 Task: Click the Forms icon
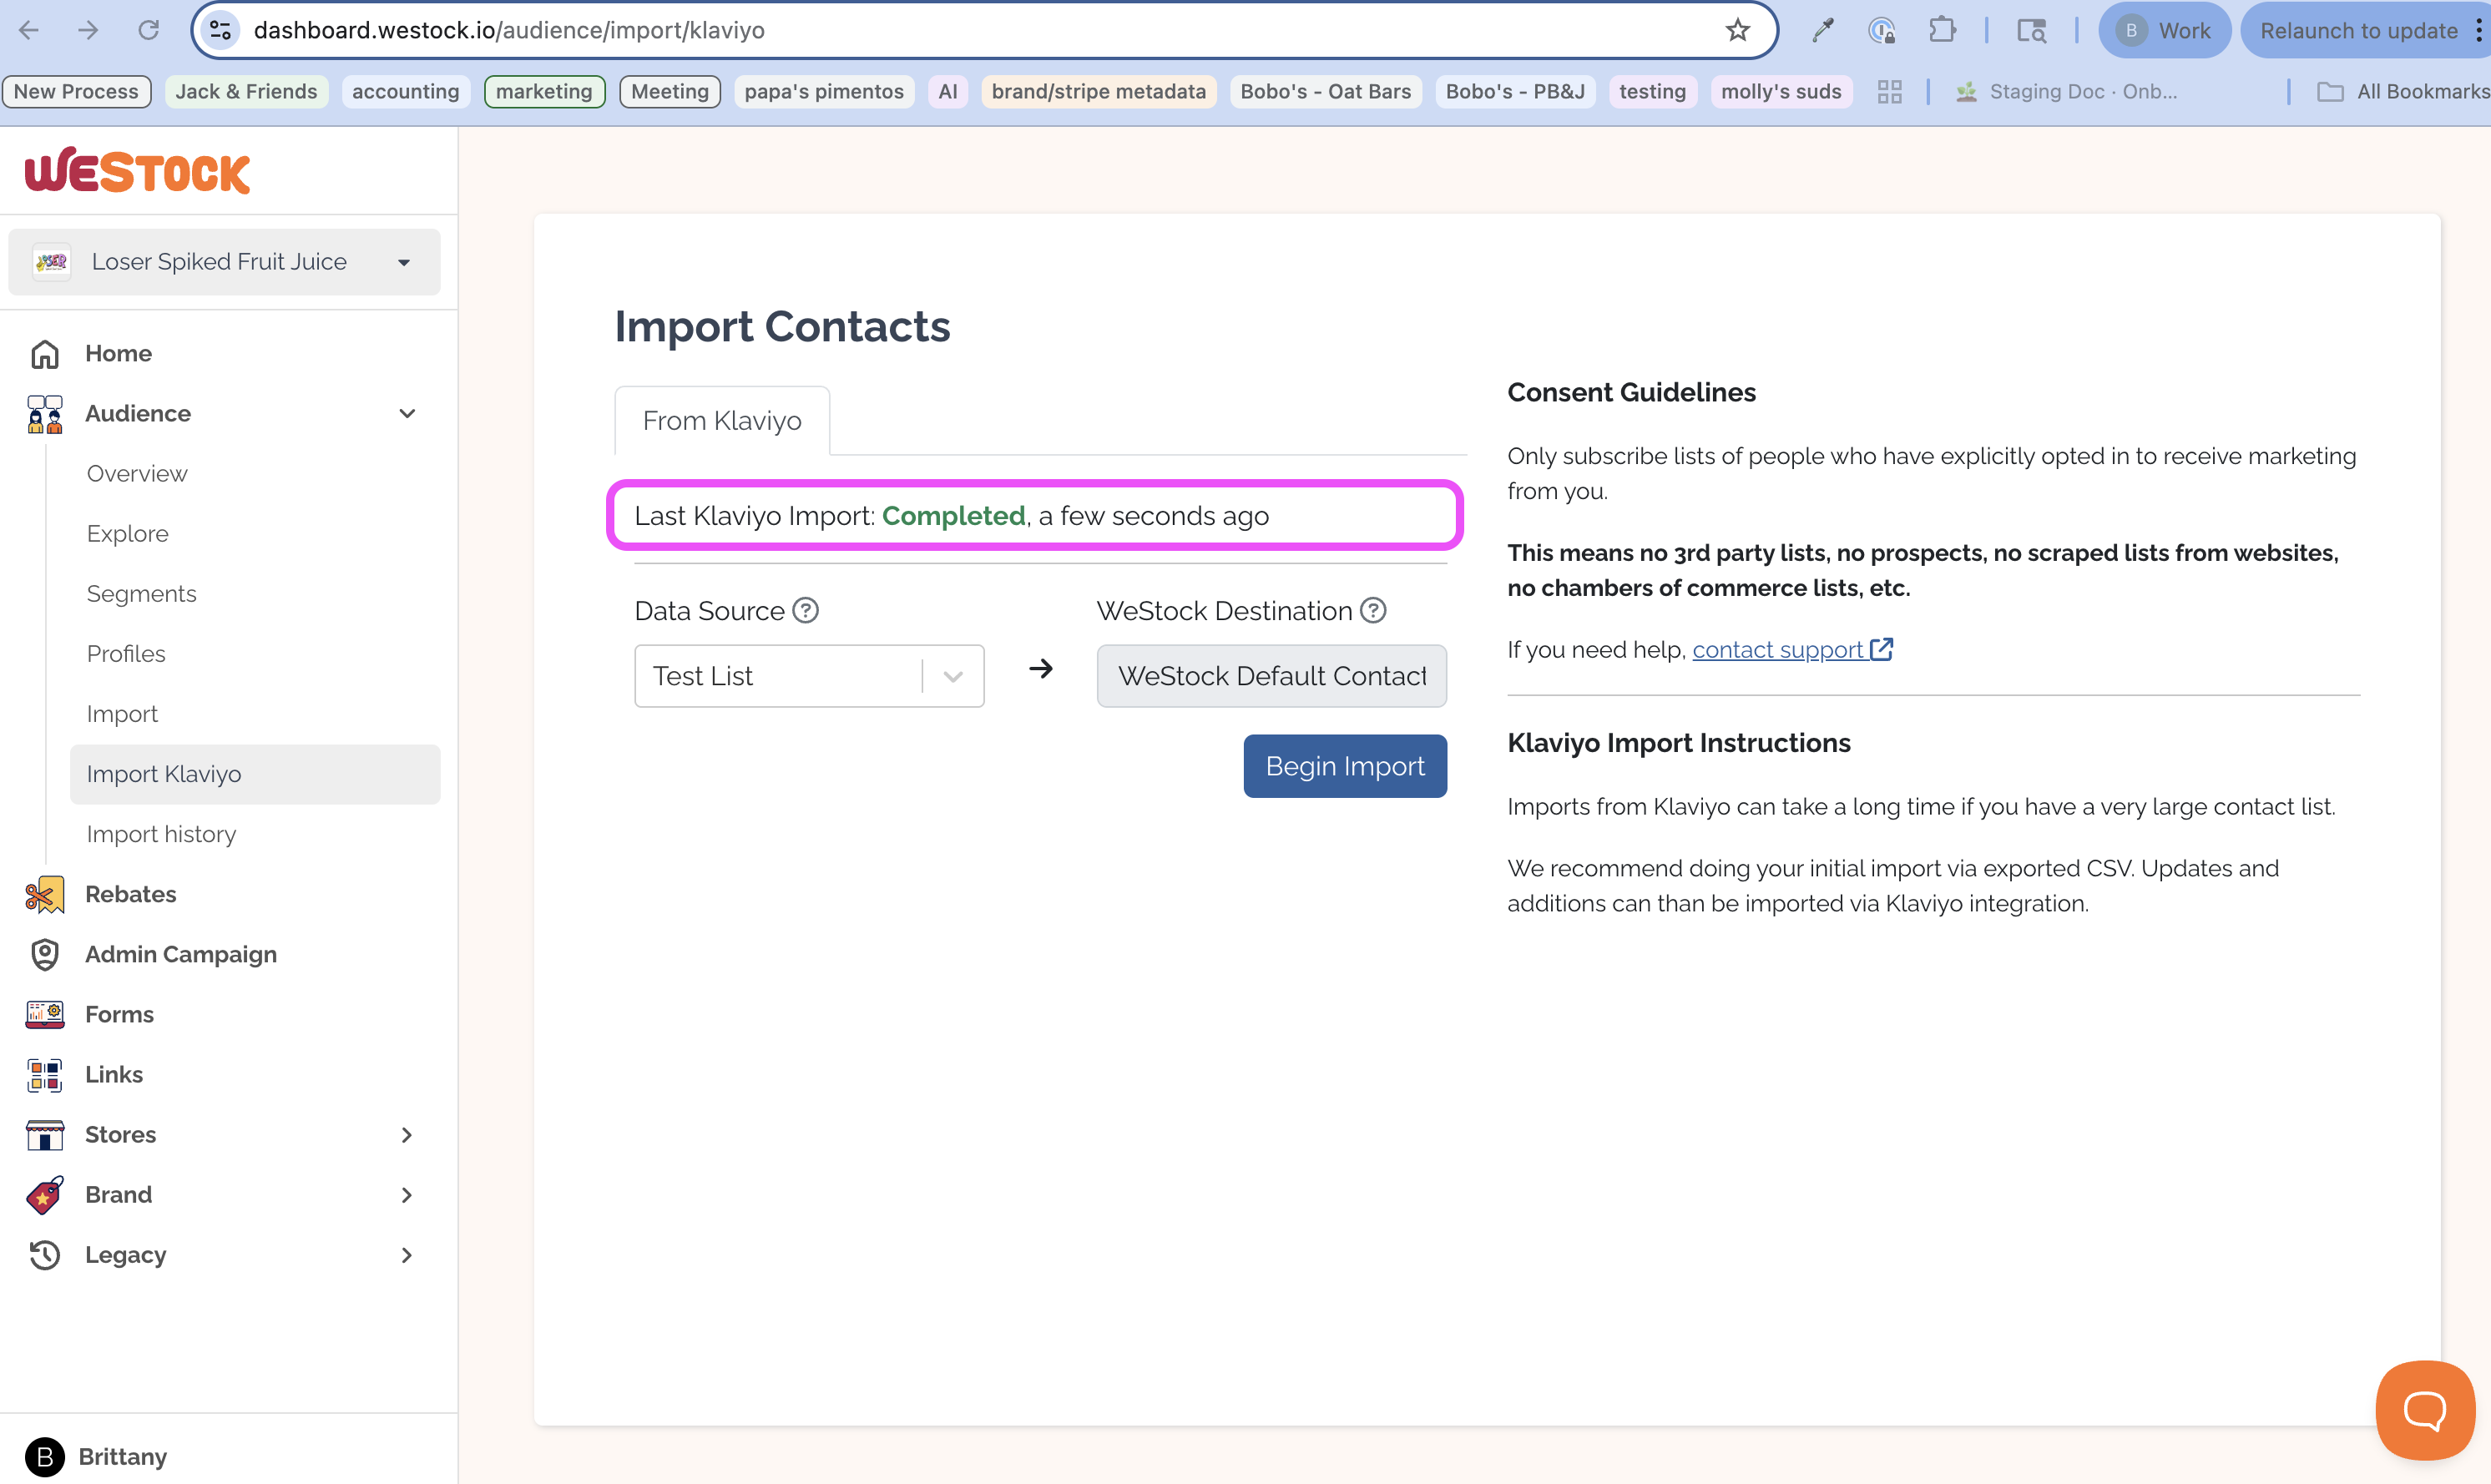point(45,1014)
